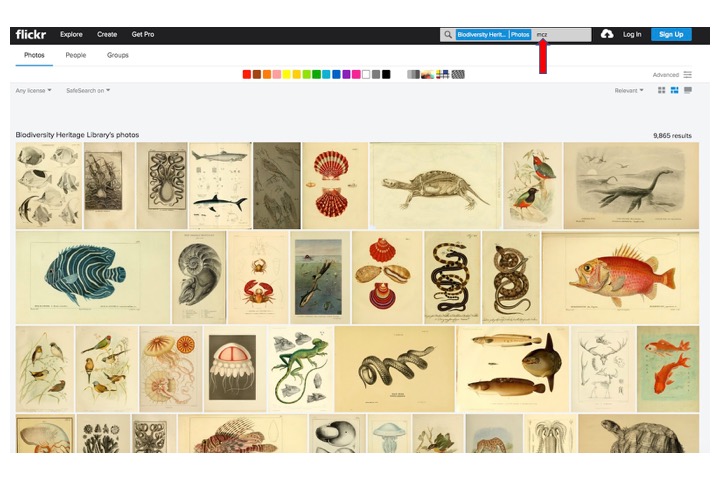Filter by magenta color swatch

356,74
